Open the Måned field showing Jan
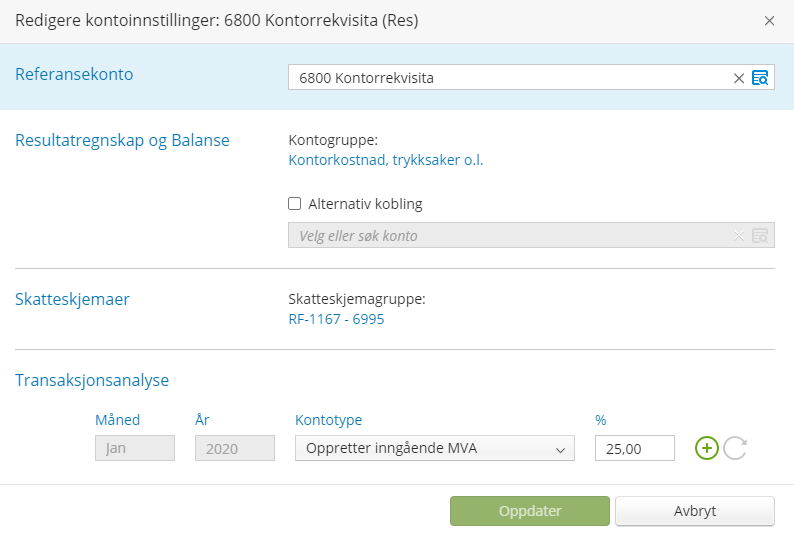Screen dimensions: 794x535 pos(134,448)
